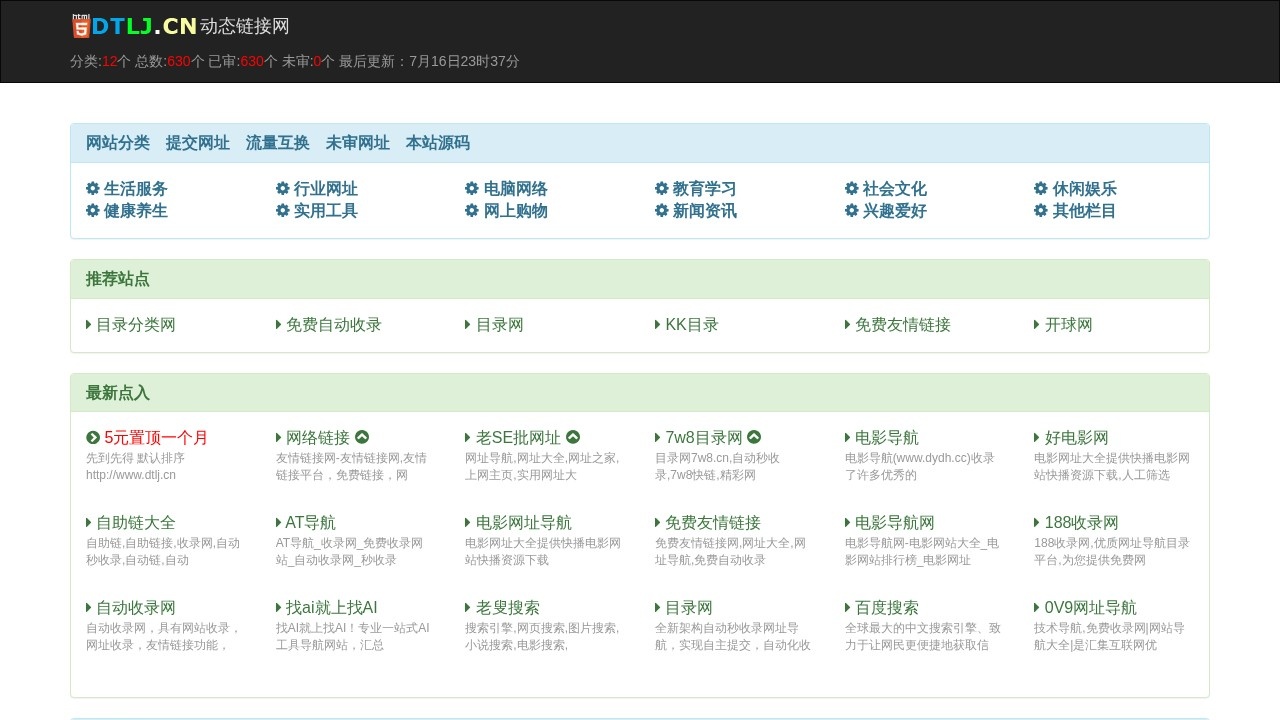Go to 流量互换 in the nav bar
This screenshot has width=1280, height=720.
(278, 142)
